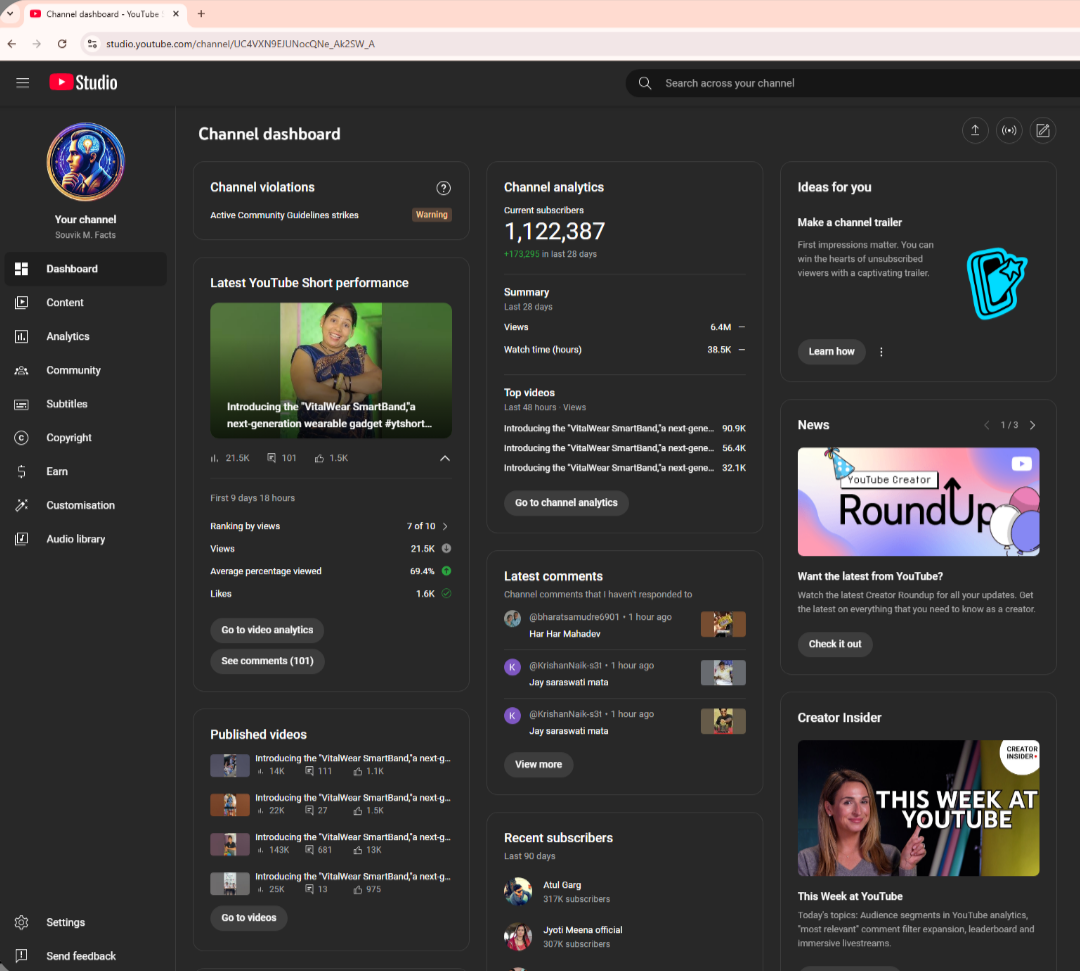Click the site information icon in address bar

point(92,43)
